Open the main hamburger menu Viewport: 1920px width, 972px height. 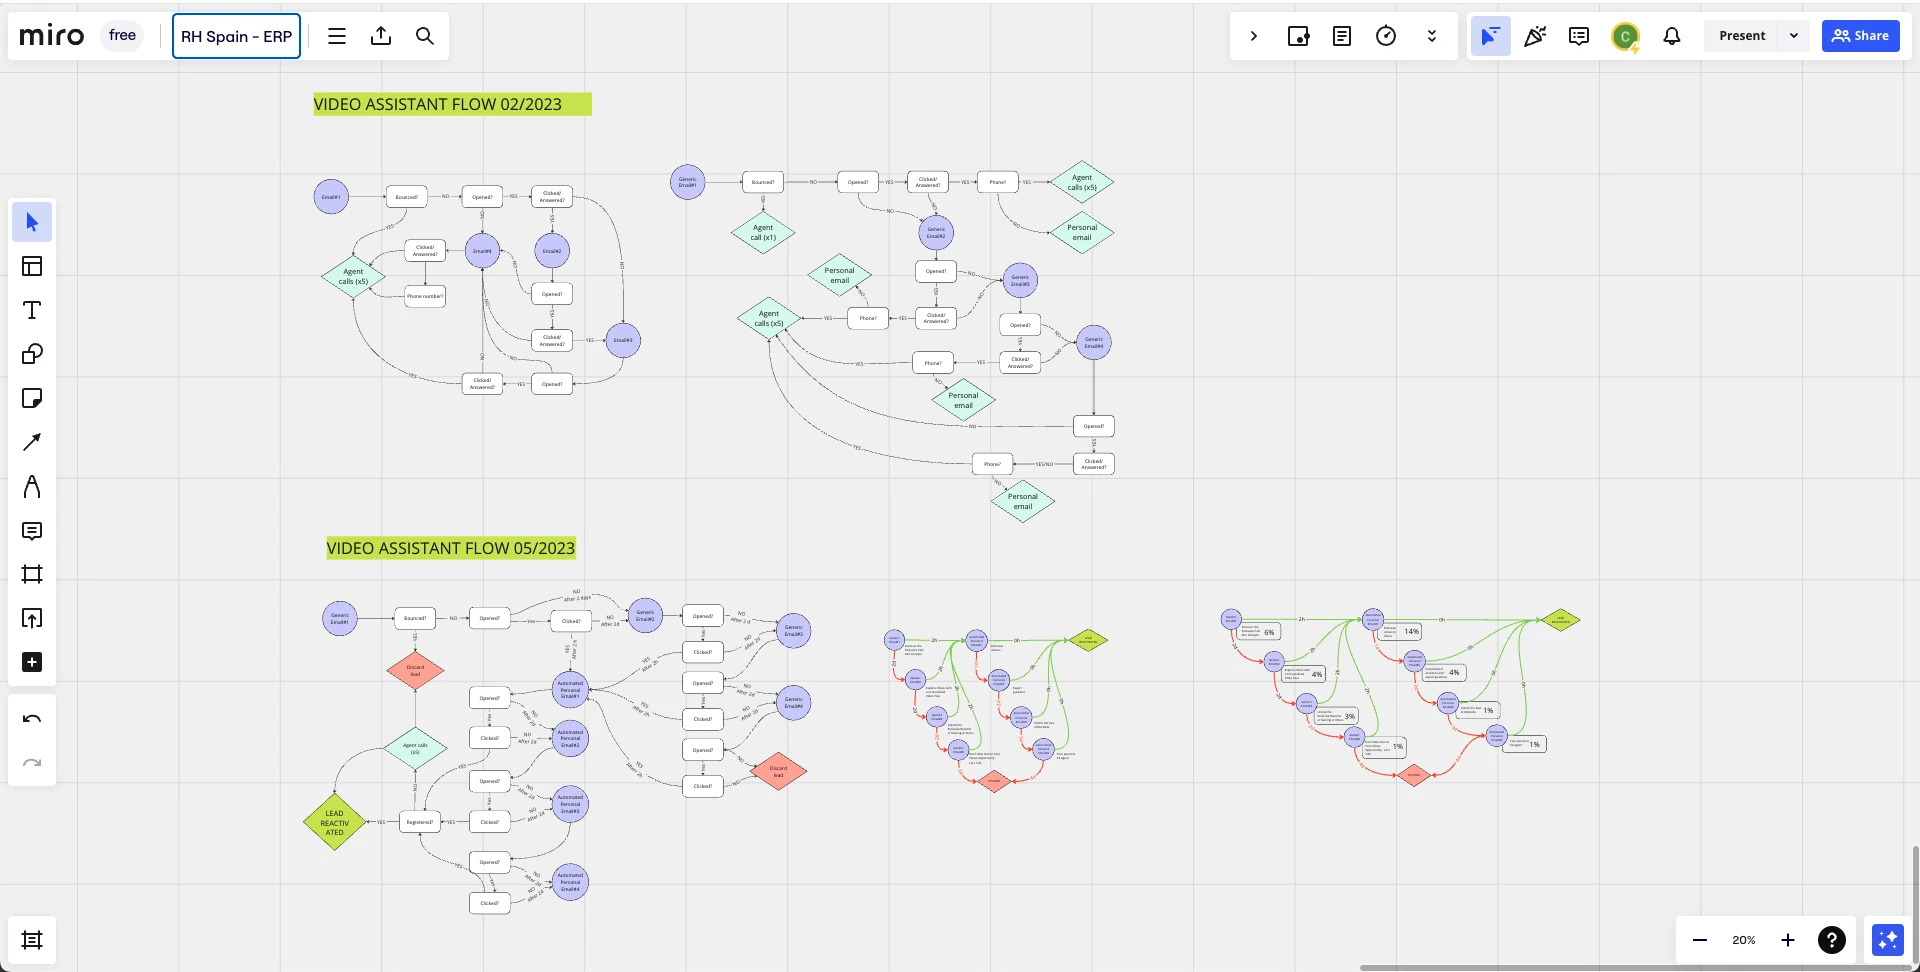[x=337, y=36]
